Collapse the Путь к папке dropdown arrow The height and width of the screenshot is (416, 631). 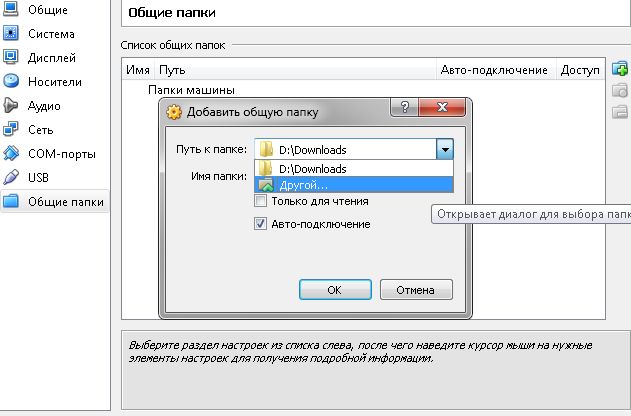[x=444, y=149]
